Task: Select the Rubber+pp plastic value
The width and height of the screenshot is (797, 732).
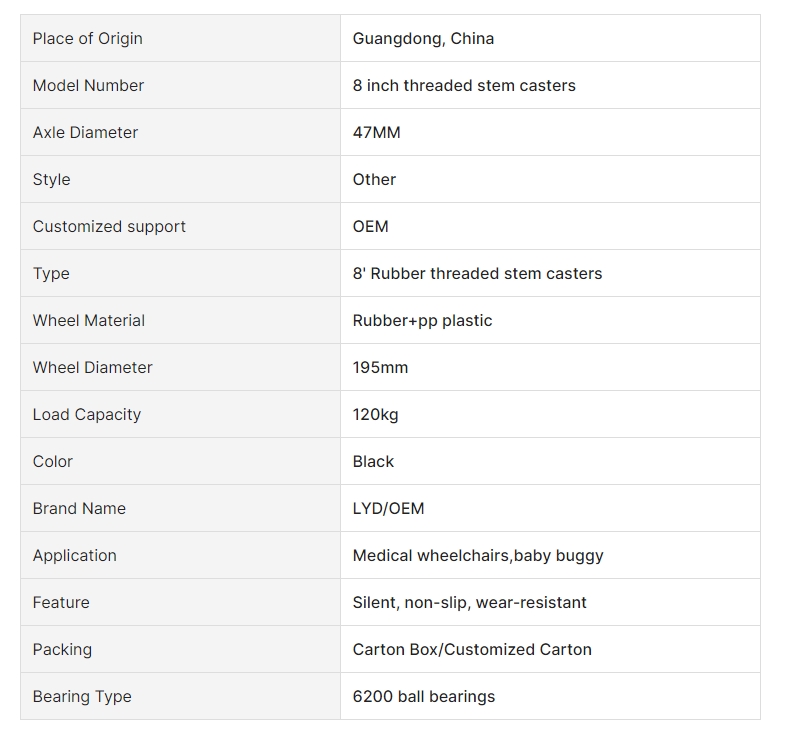Action: coord(422,321)
